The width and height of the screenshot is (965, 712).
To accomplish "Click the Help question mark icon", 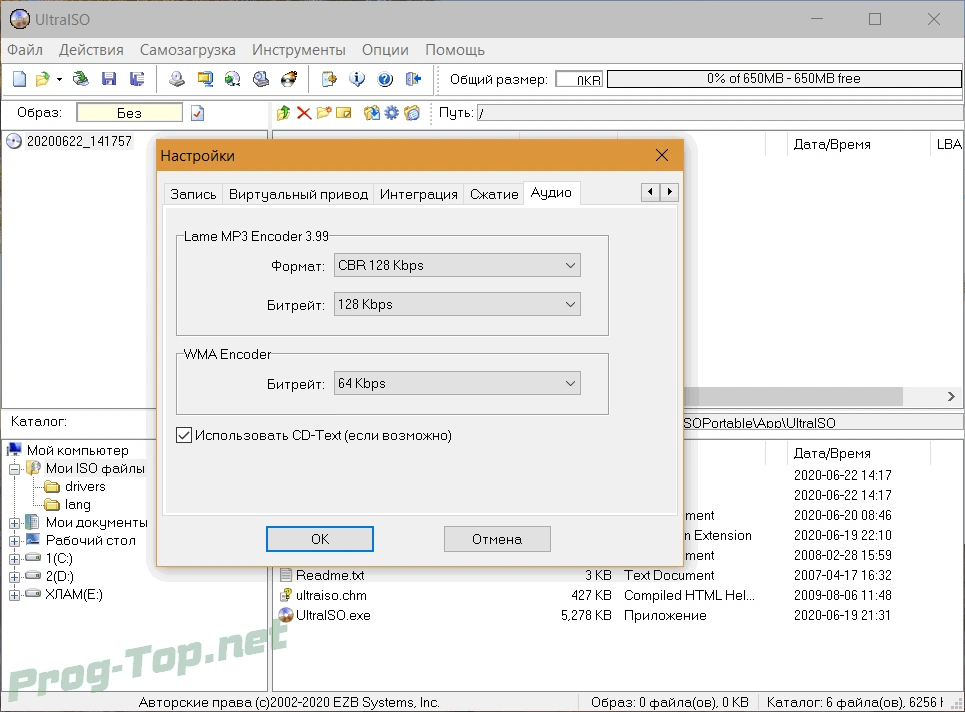I will point(385,79).
